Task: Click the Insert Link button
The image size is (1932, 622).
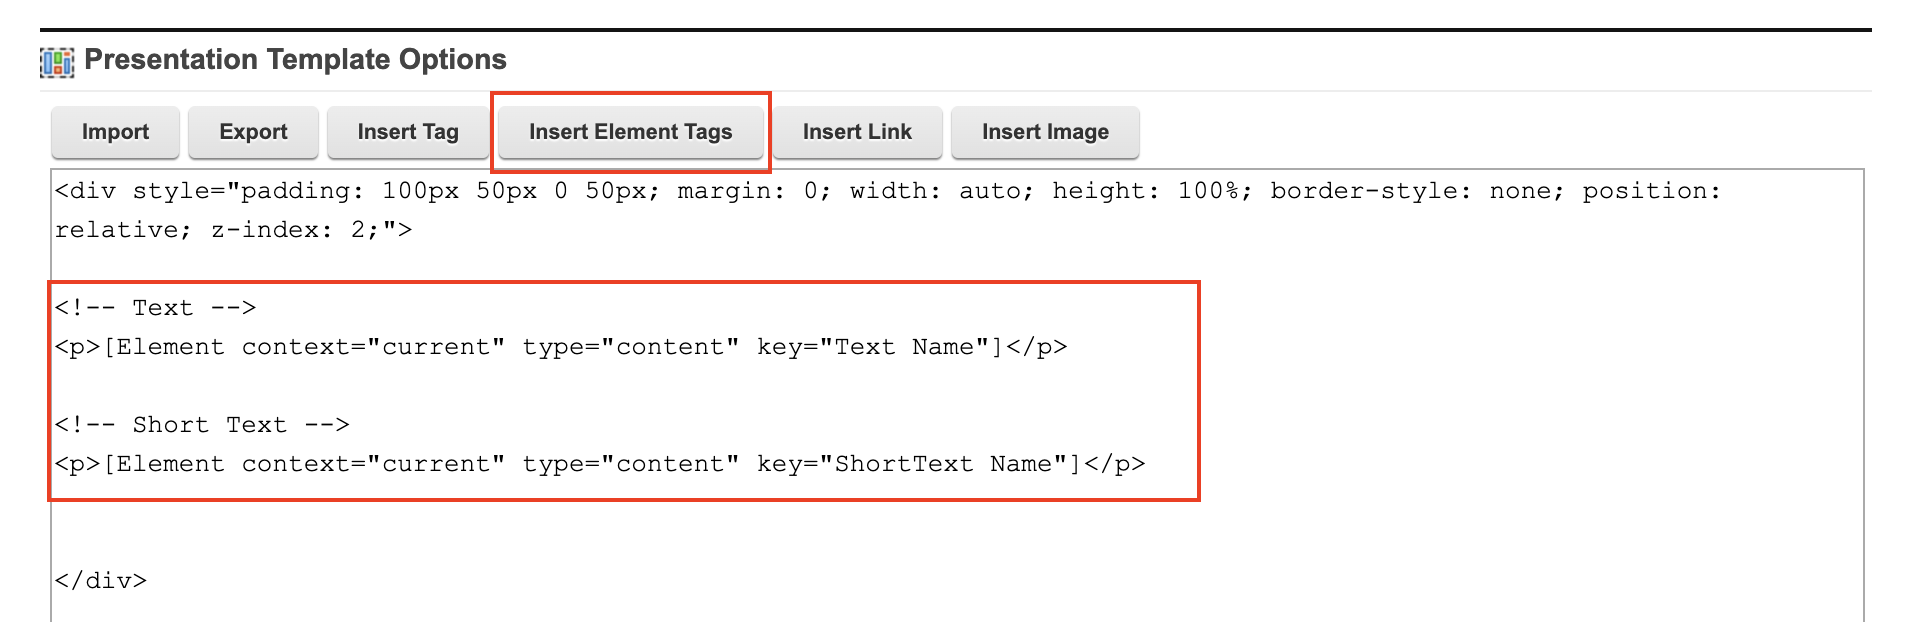Action: click(857, 132)
